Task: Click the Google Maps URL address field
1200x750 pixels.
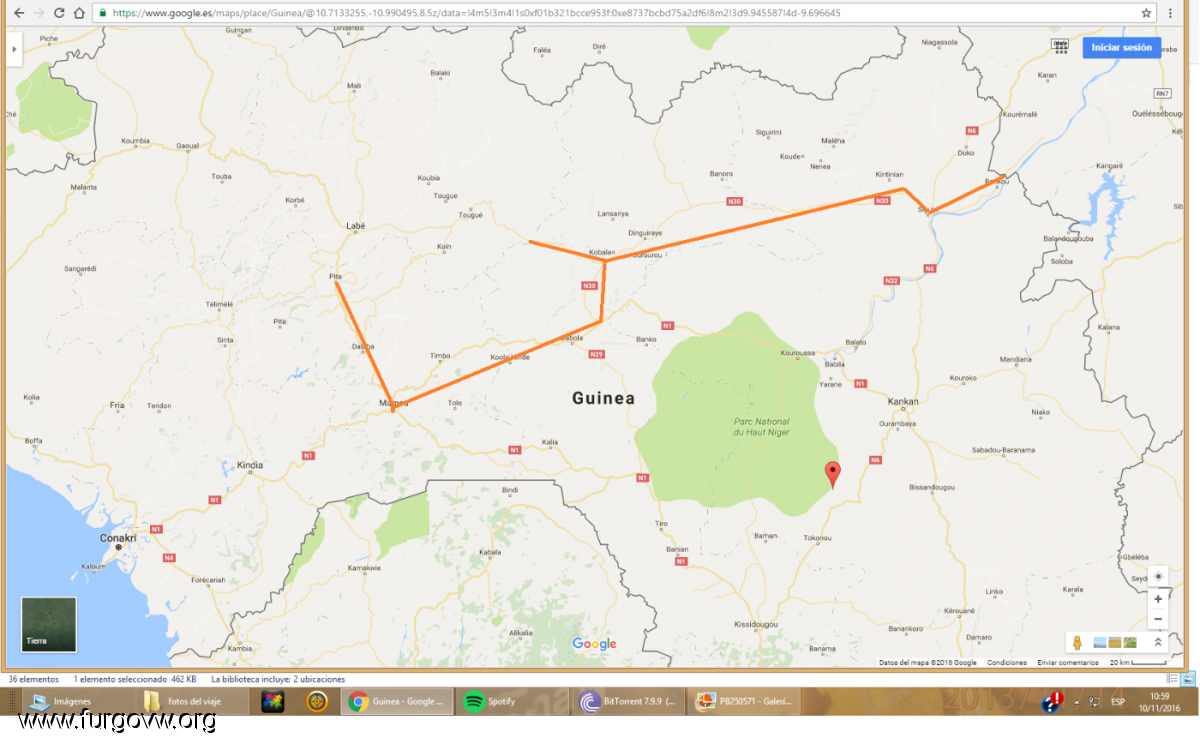Action: [625, 13]
